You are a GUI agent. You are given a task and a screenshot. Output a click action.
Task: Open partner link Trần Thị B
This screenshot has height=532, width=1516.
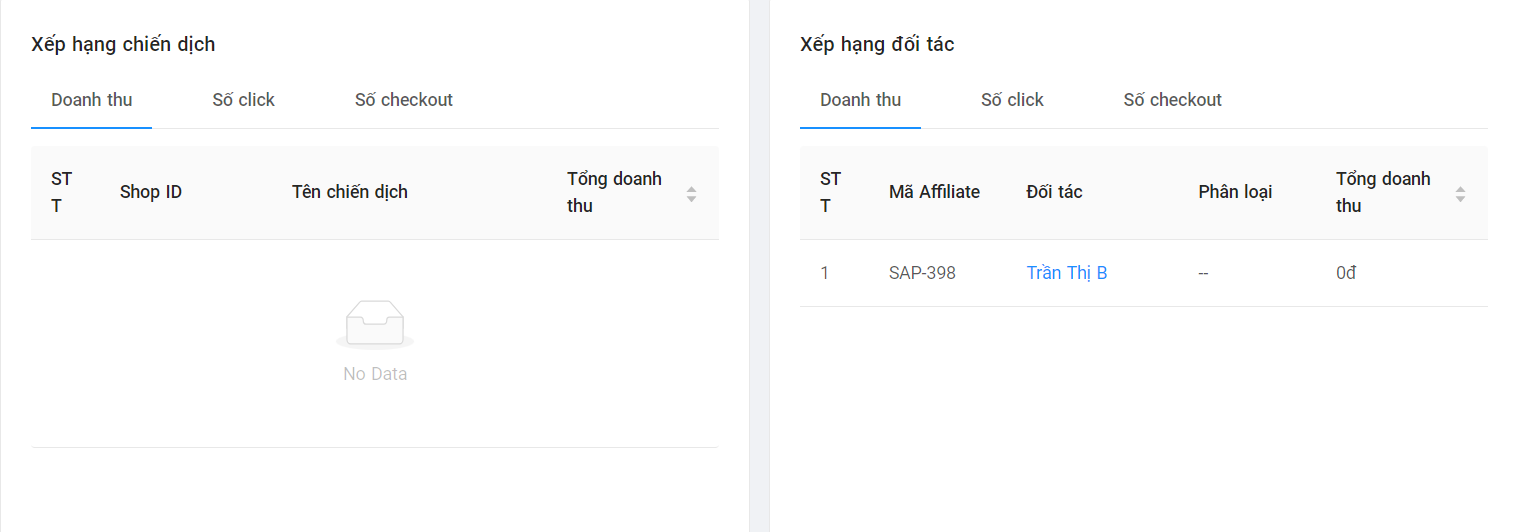[1067, 273]
